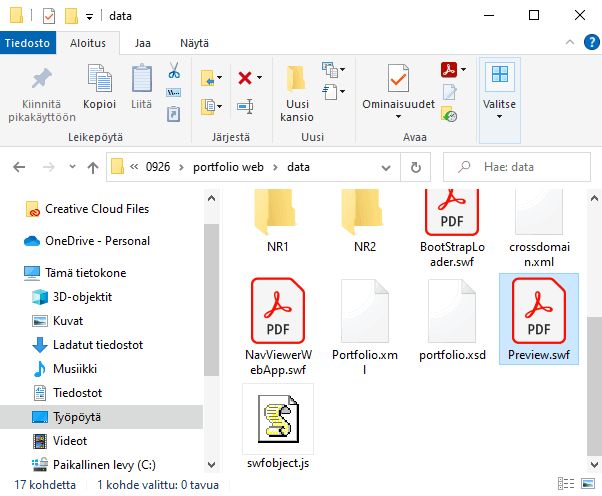
Task: Open the new item dropdown
Action: (x=332, y=69)
